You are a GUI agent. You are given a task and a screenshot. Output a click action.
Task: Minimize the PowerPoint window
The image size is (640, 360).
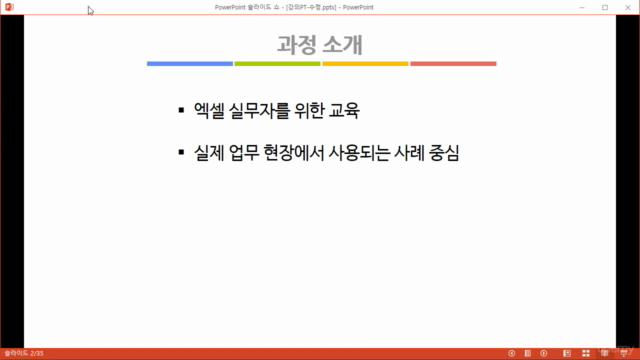582,7
